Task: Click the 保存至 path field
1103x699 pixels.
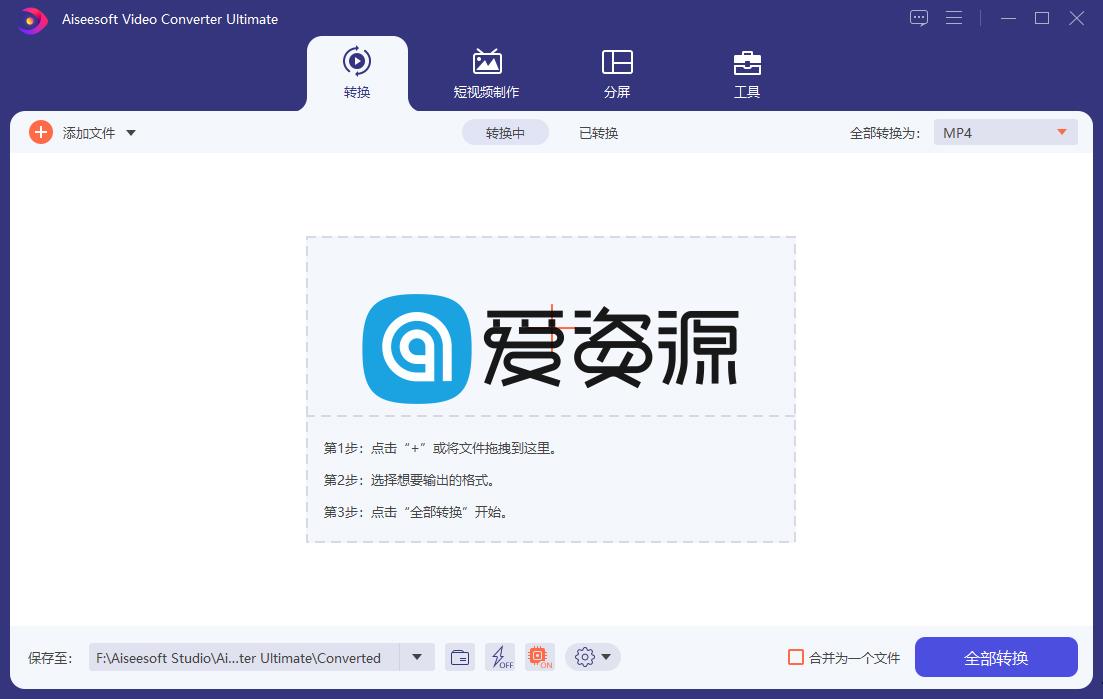Action: pyautogui.click(x=240, y=657)
